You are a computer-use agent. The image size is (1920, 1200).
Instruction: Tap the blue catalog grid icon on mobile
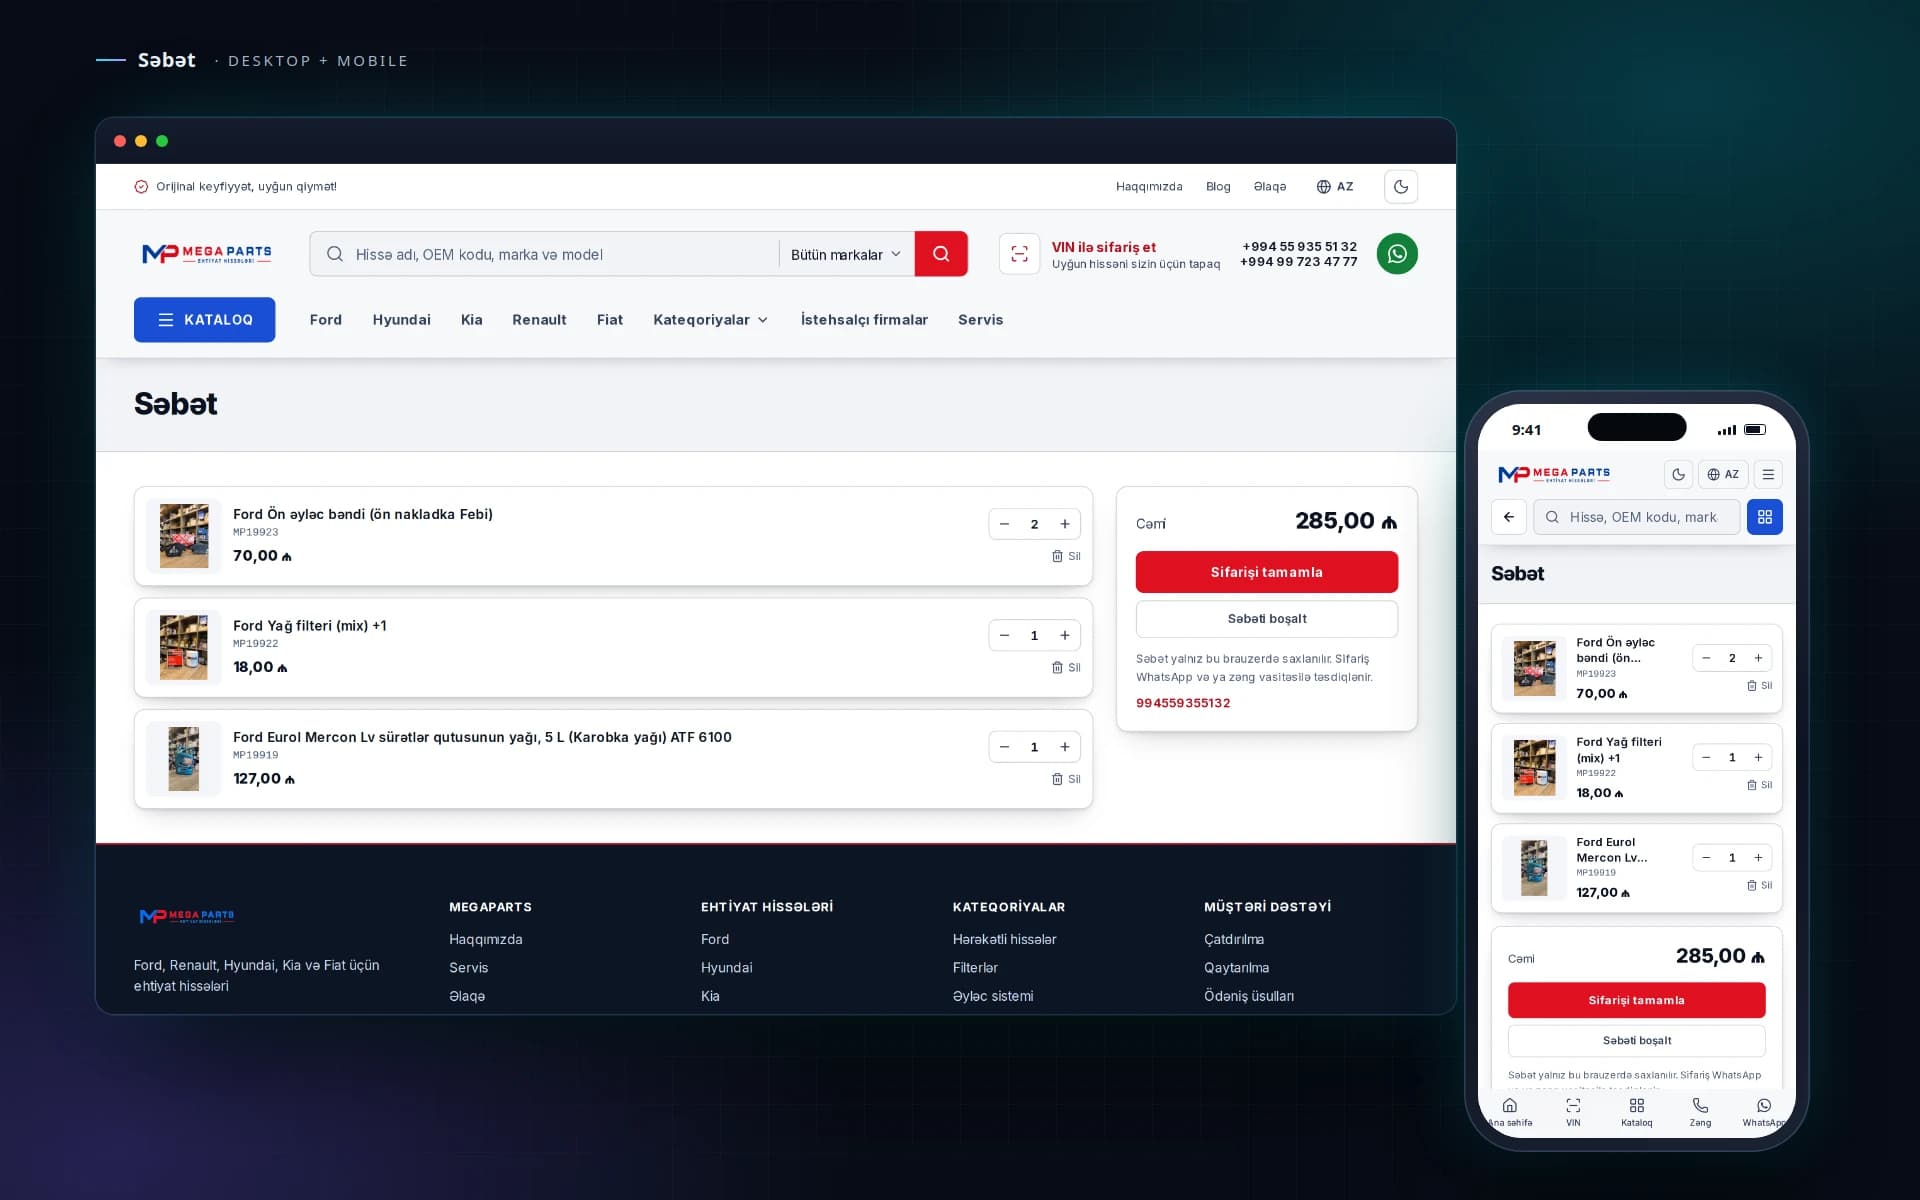[1764, 517]
